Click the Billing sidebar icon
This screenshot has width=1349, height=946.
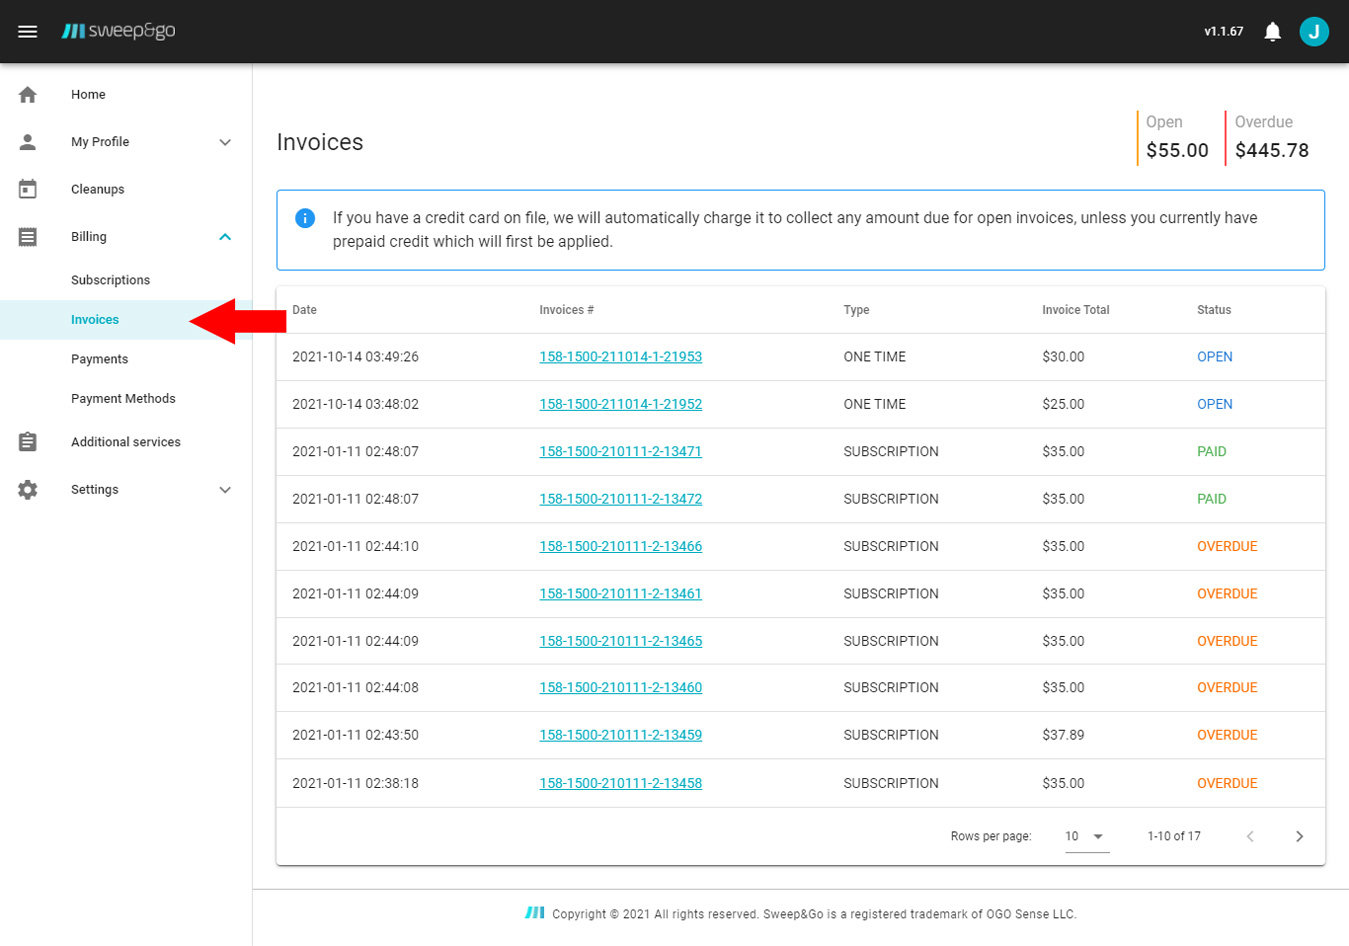pyautogui.click(x=27, y=236)
